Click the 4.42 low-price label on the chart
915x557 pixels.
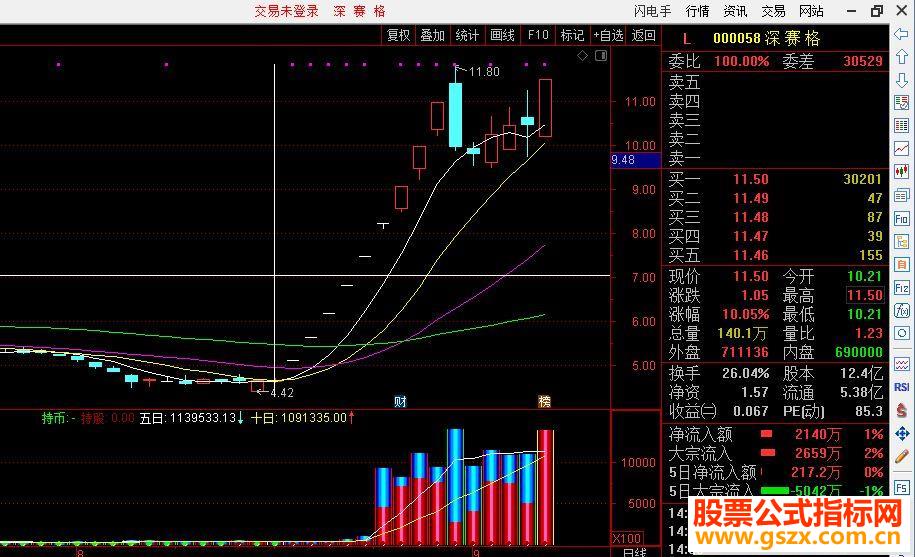click(x=282, y=393)
